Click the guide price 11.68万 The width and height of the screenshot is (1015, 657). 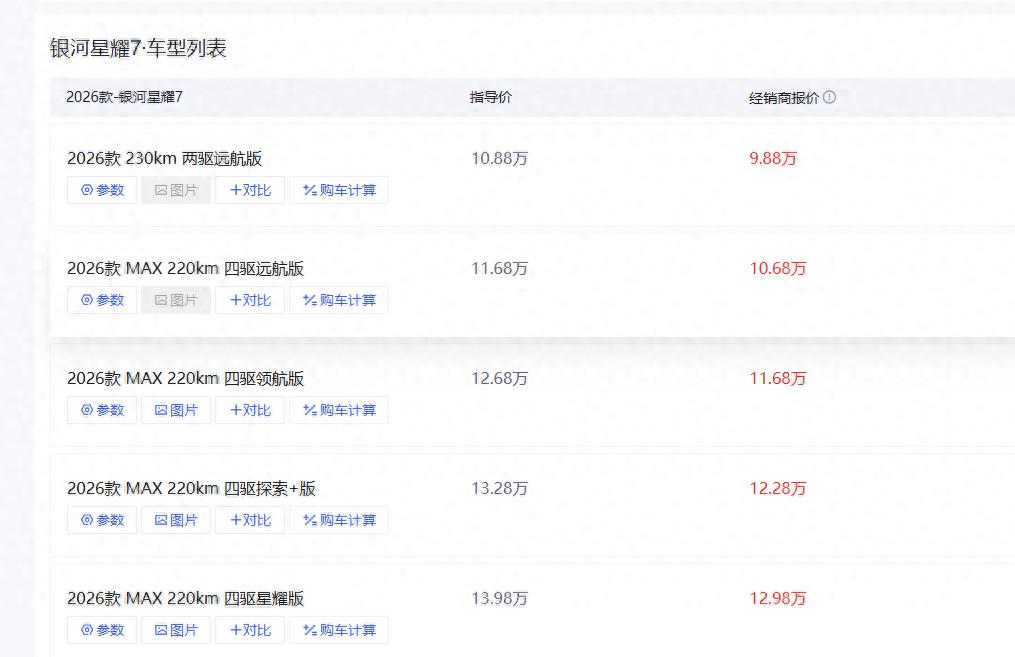[x=499, y=269]
